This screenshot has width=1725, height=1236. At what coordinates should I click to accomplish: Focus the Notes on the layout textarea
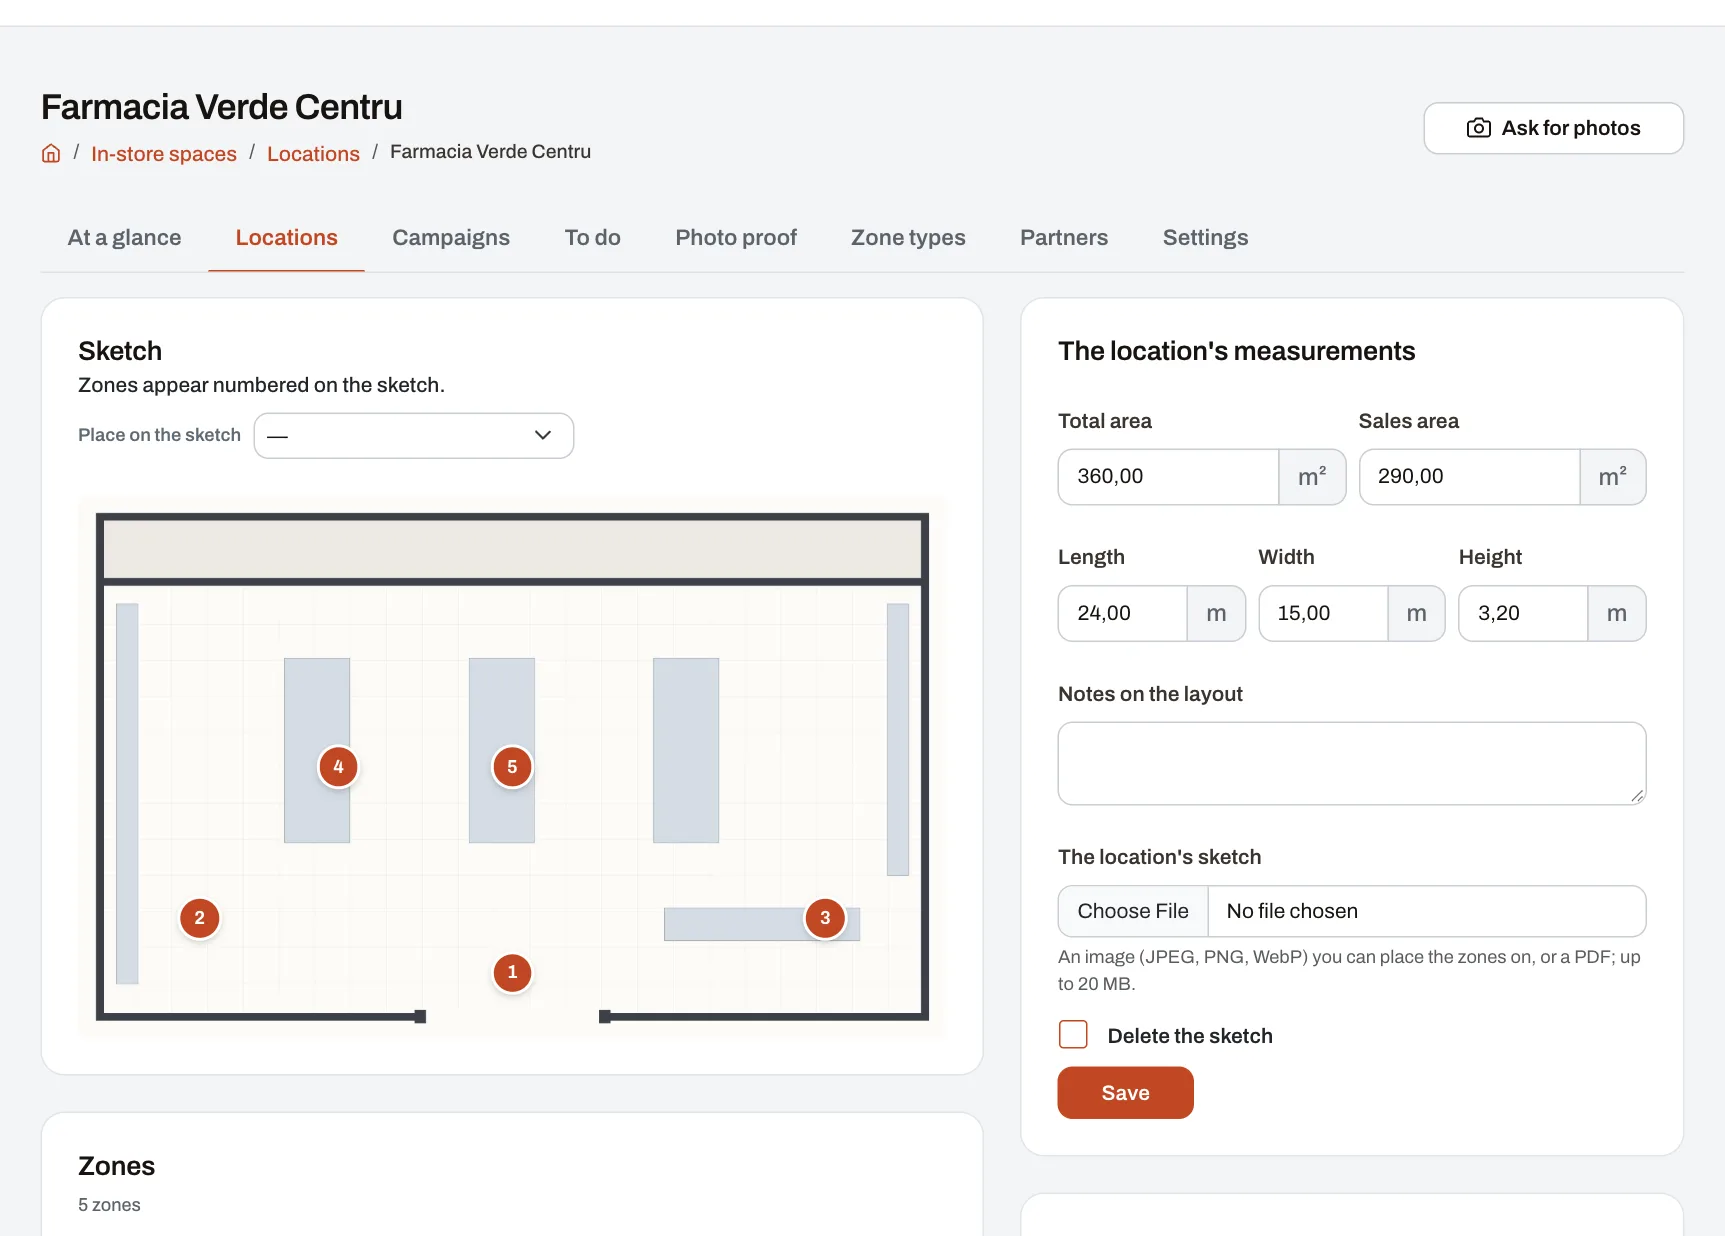[1352, 764]
